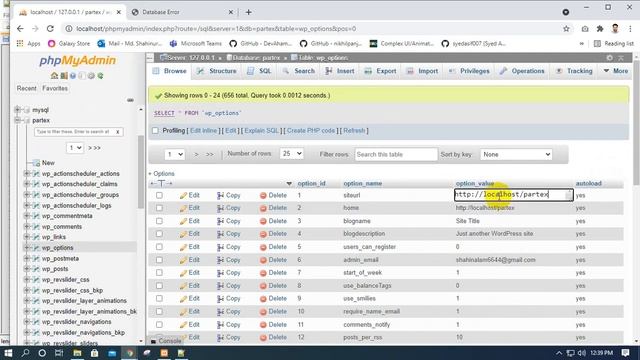Select checkbox for admin_email row

(x=159, y=260)
